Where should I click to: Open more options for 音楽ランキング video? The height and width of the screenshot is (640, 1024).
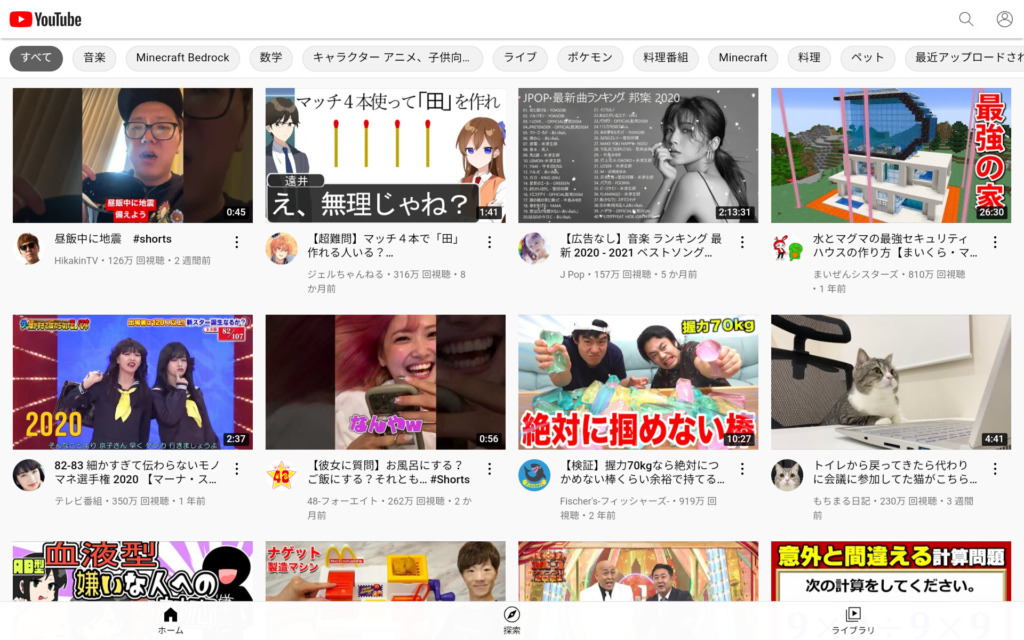pos(742,242)
